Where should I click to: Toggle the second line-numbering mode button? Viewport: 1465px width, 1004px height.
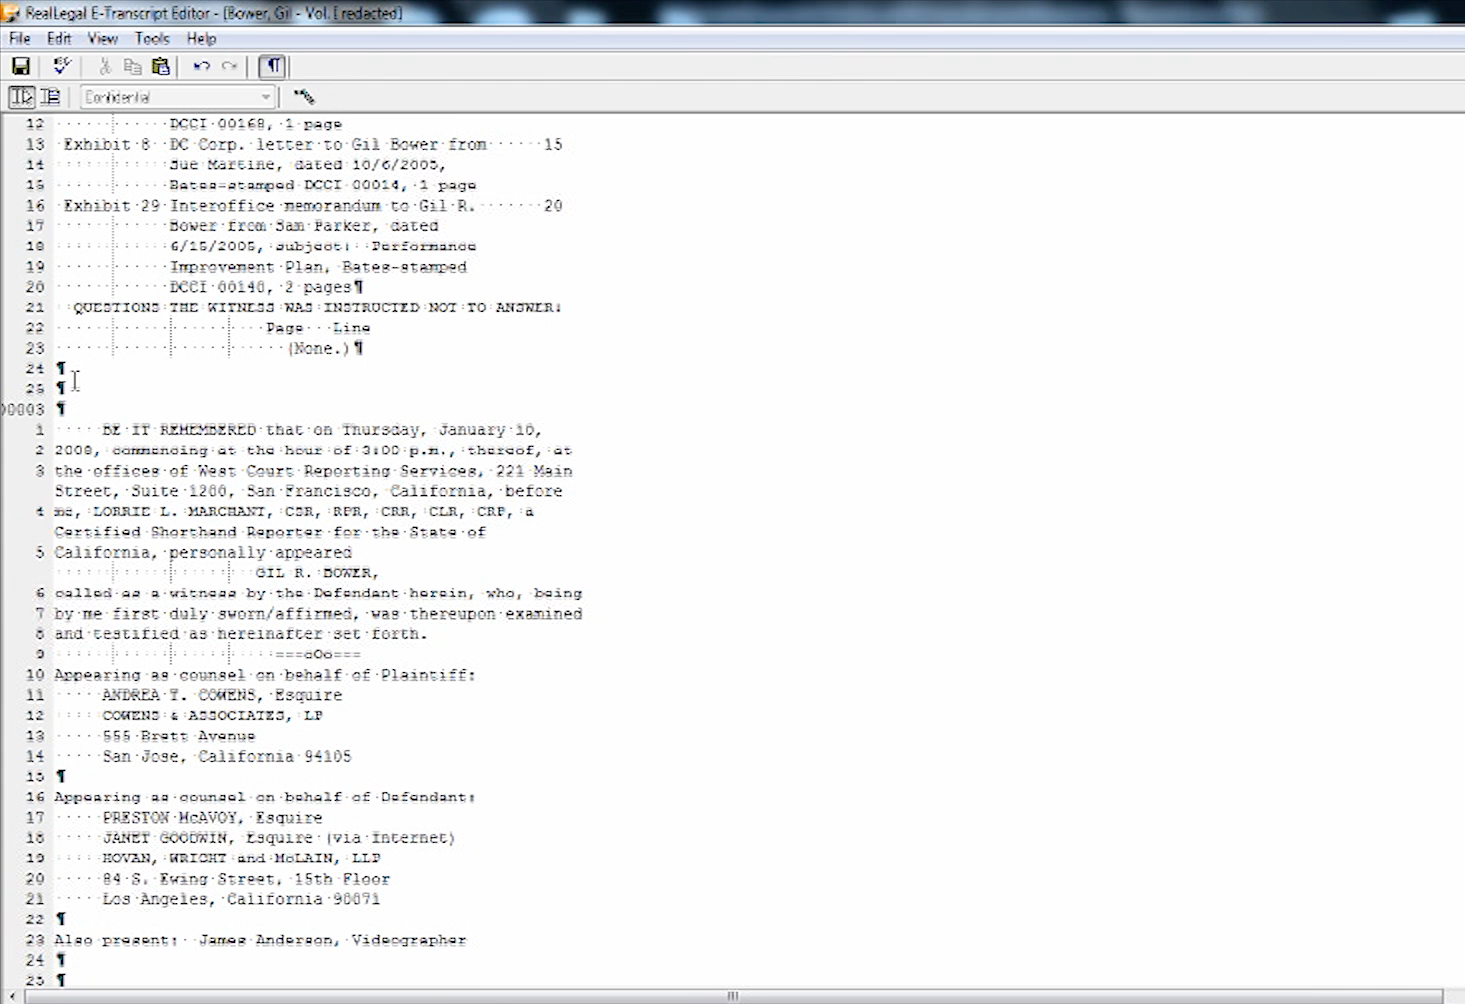pyautogui.click(x=50, y=97)
